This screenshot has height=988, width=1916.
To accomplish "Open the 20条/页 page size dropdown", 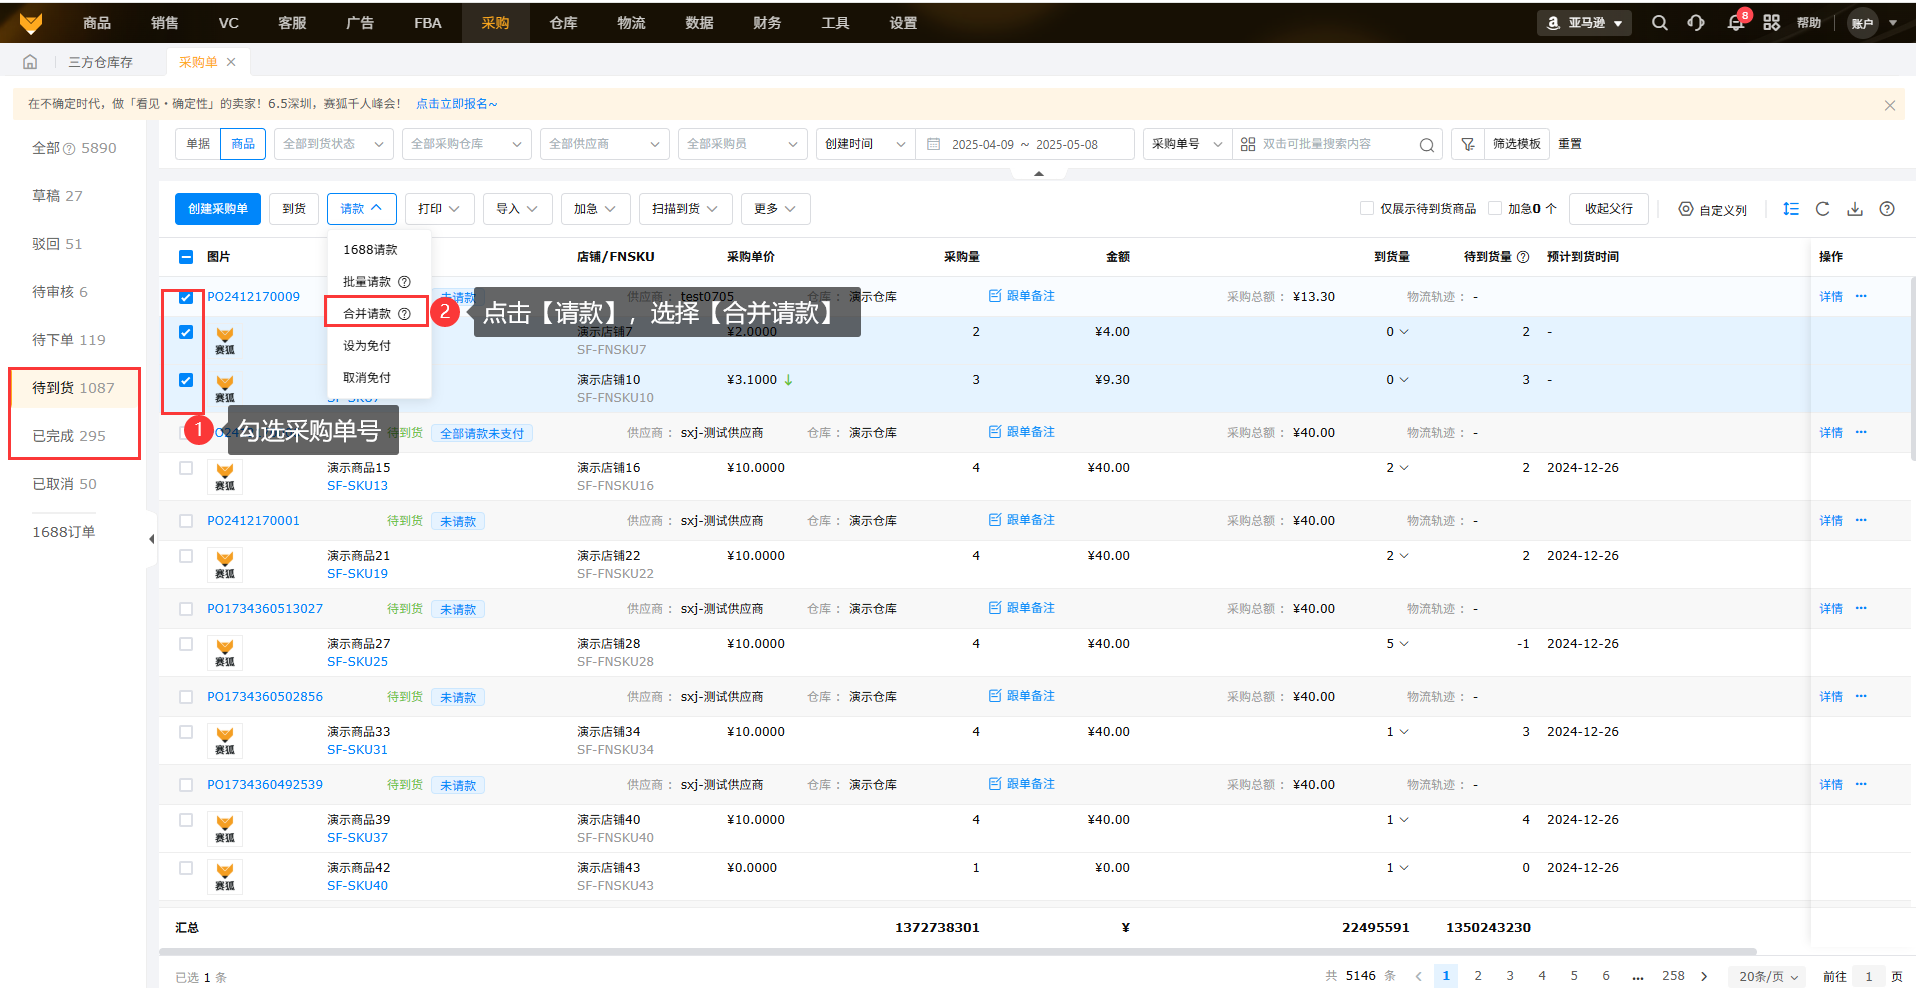I will [1767, 976].
